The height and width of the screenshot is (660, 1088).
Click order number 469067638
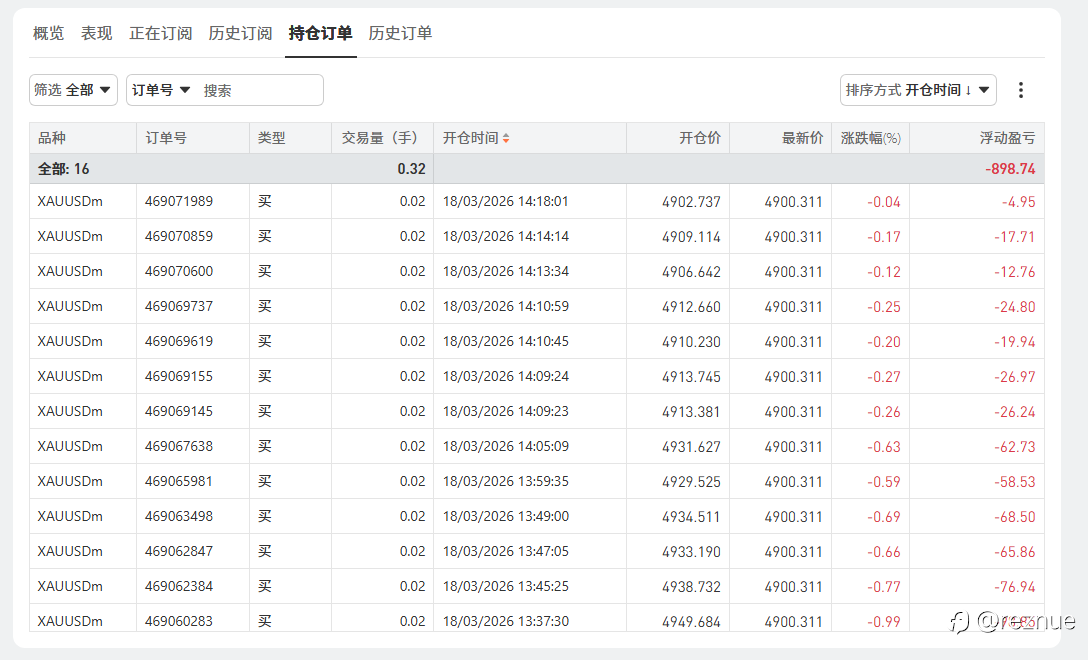179,446
